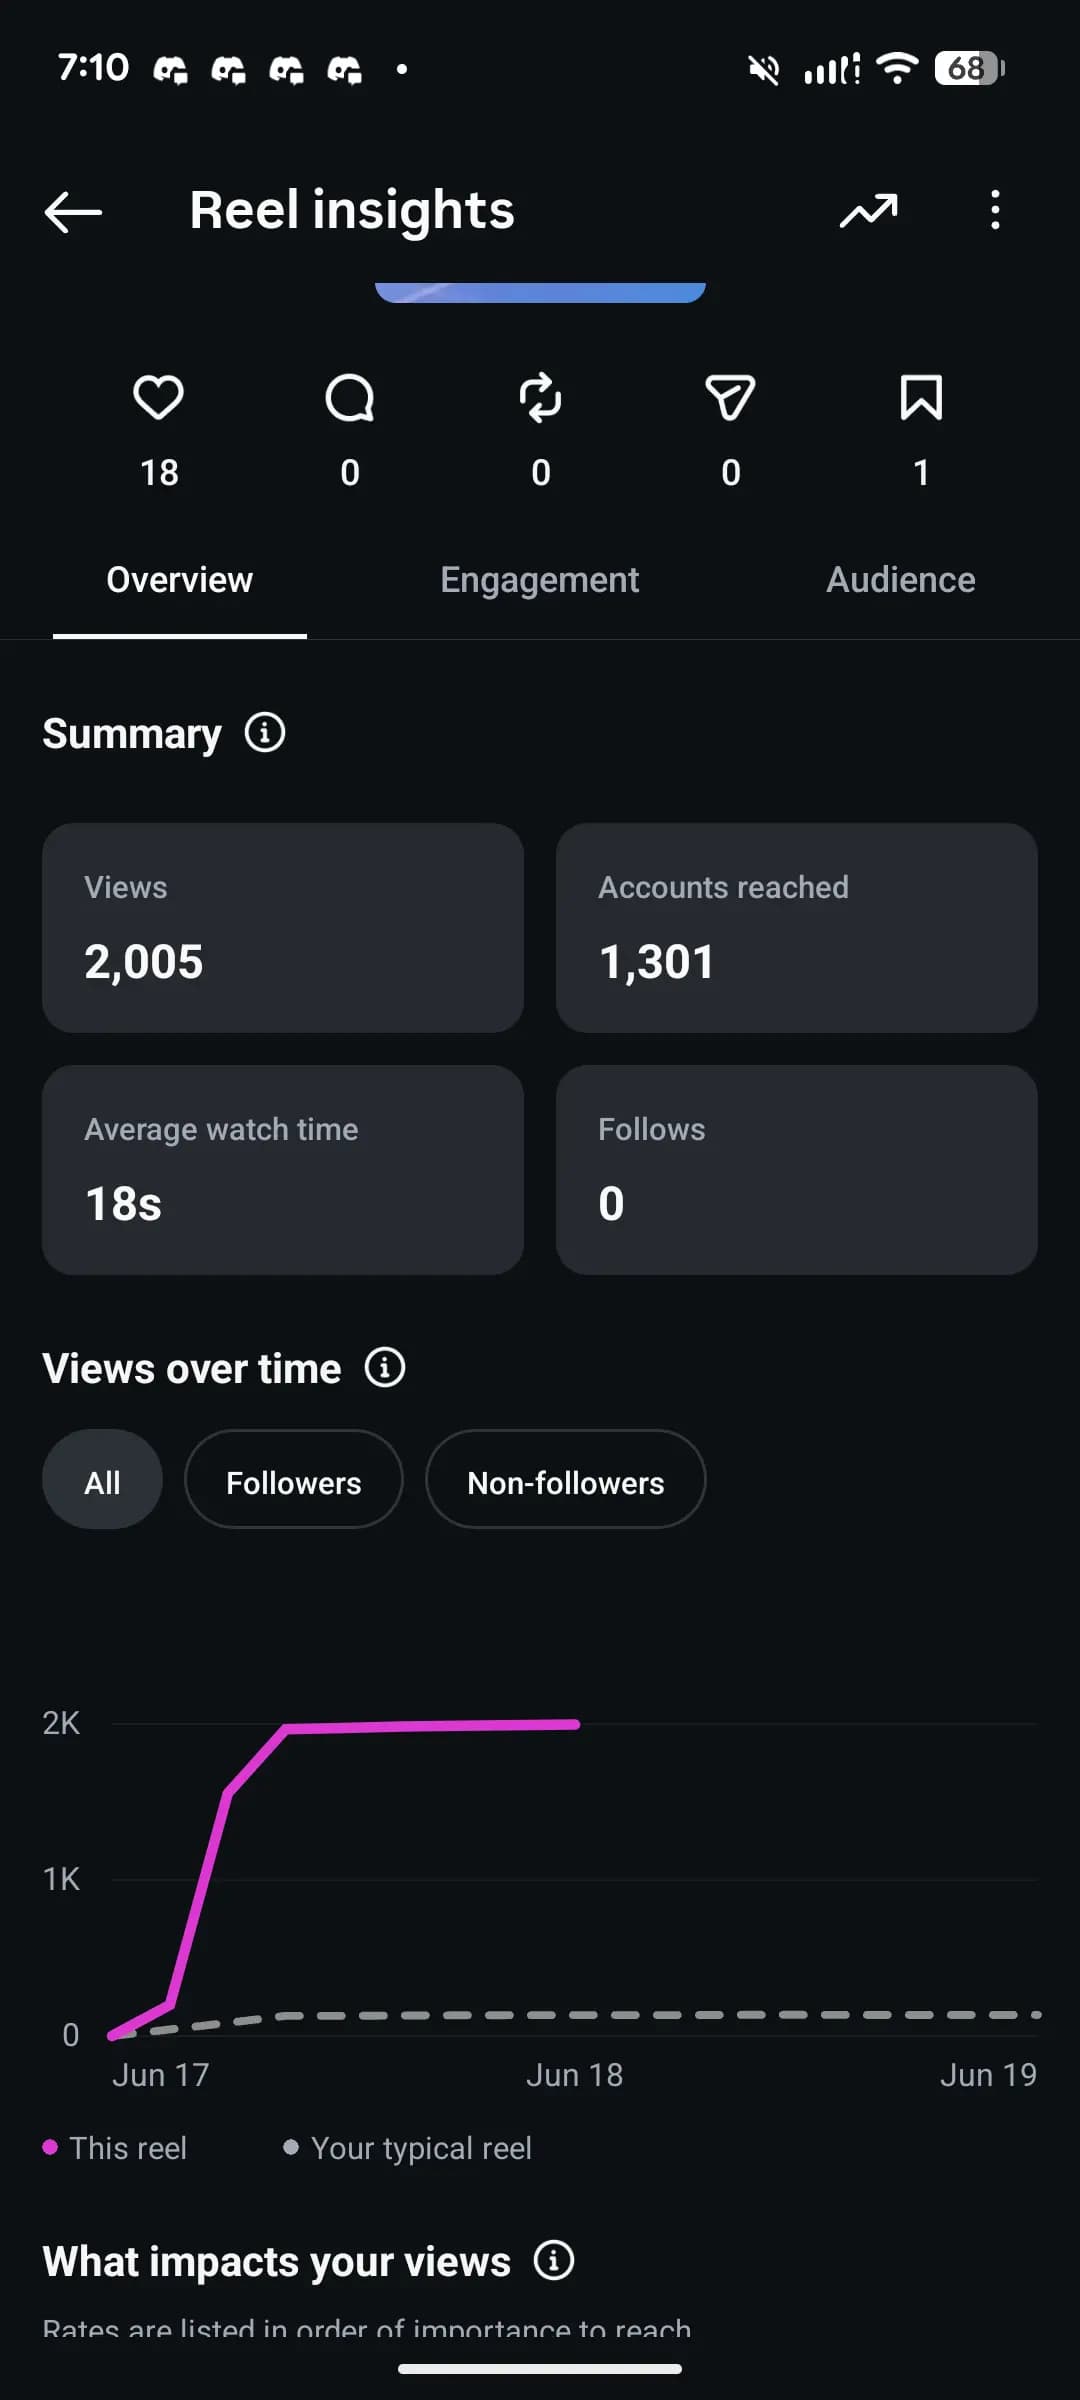Switch to the Engagement tab

click(x=540, y=580)
